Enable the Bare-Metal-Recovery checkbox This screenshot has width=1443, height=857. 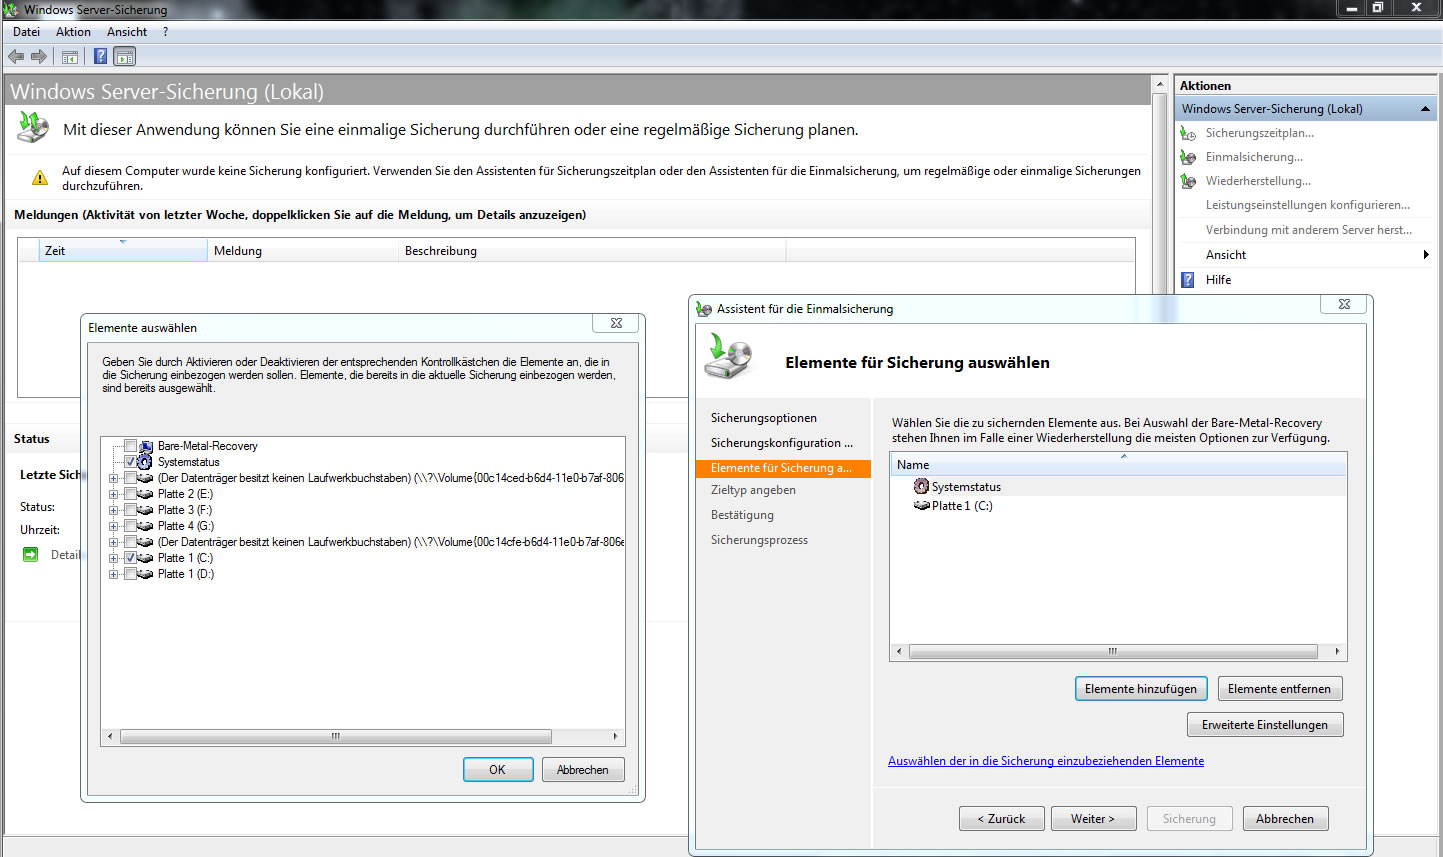point(130,446)
